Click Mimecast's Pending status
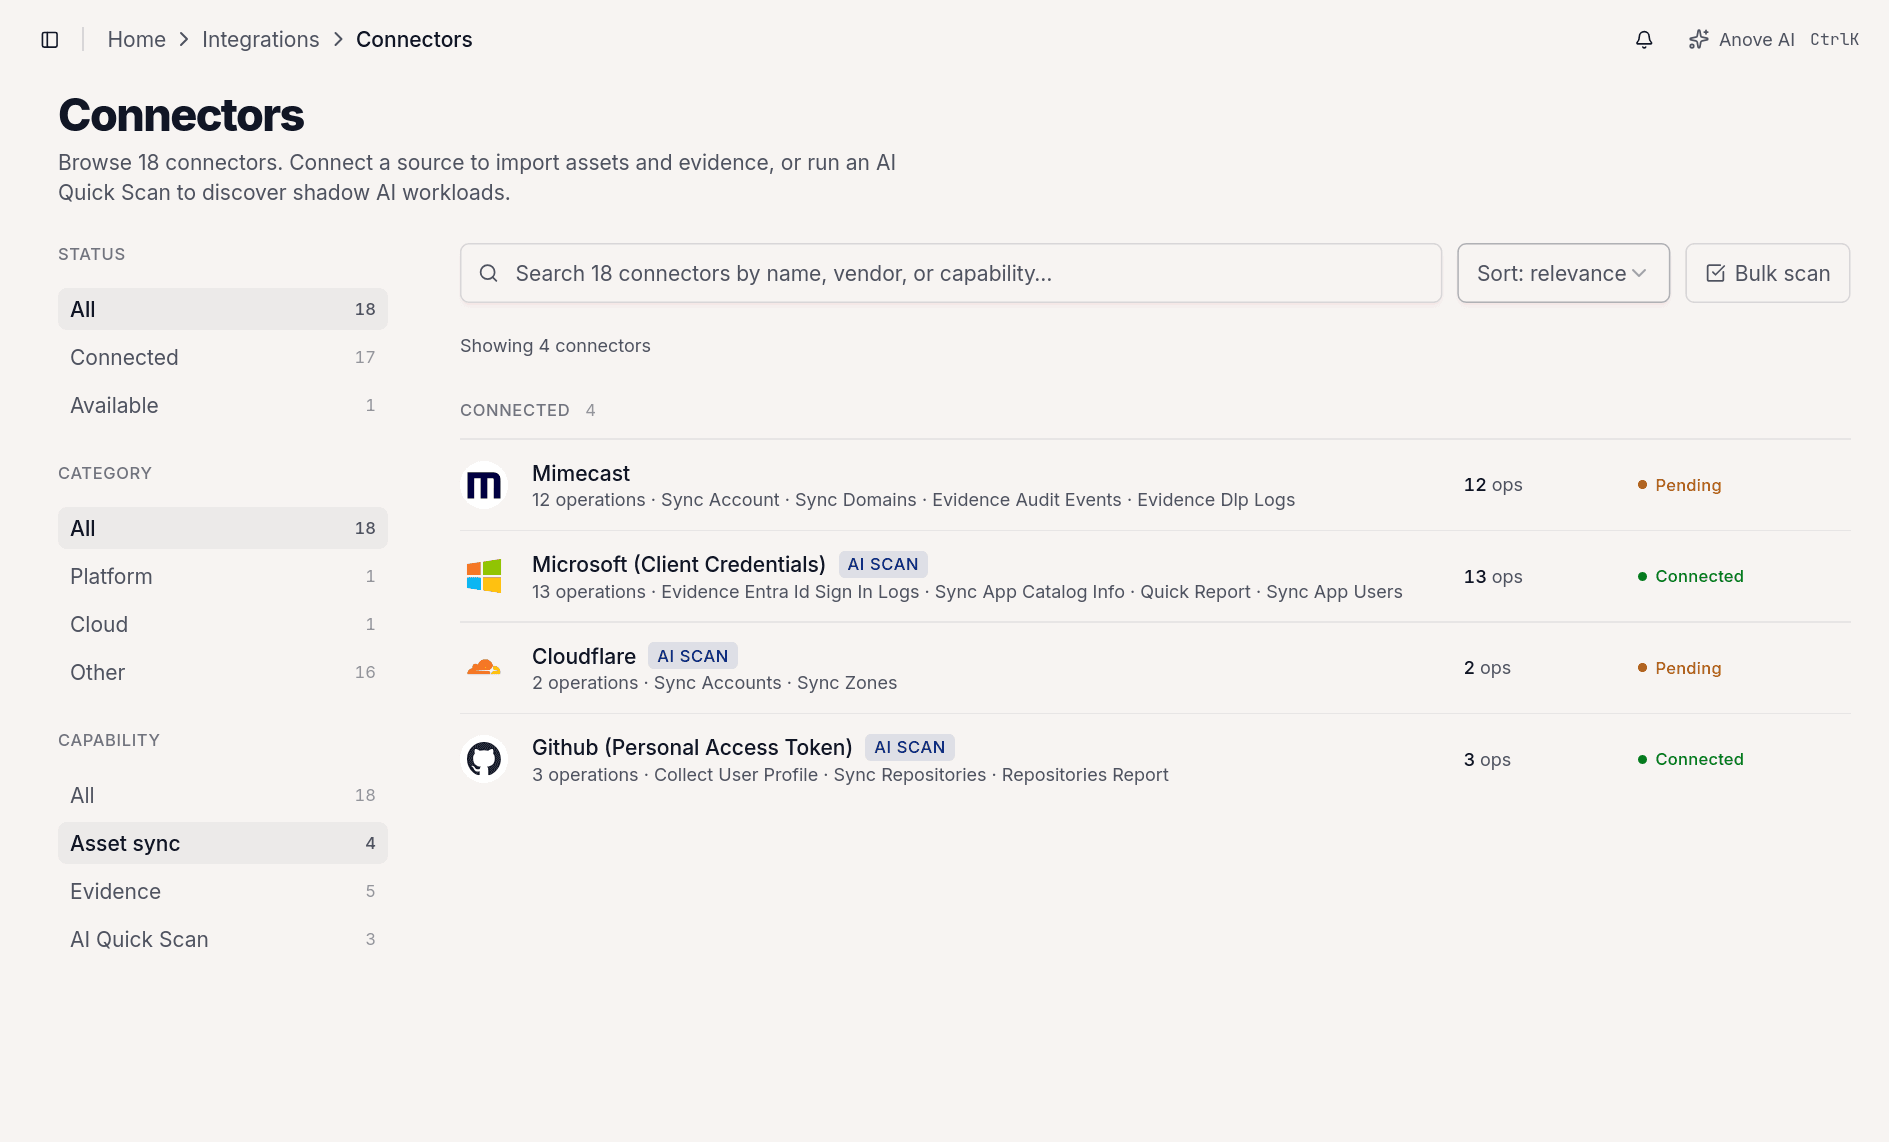The image size is (1889, 1142). pyautogui.click(x=1679, y=485)
